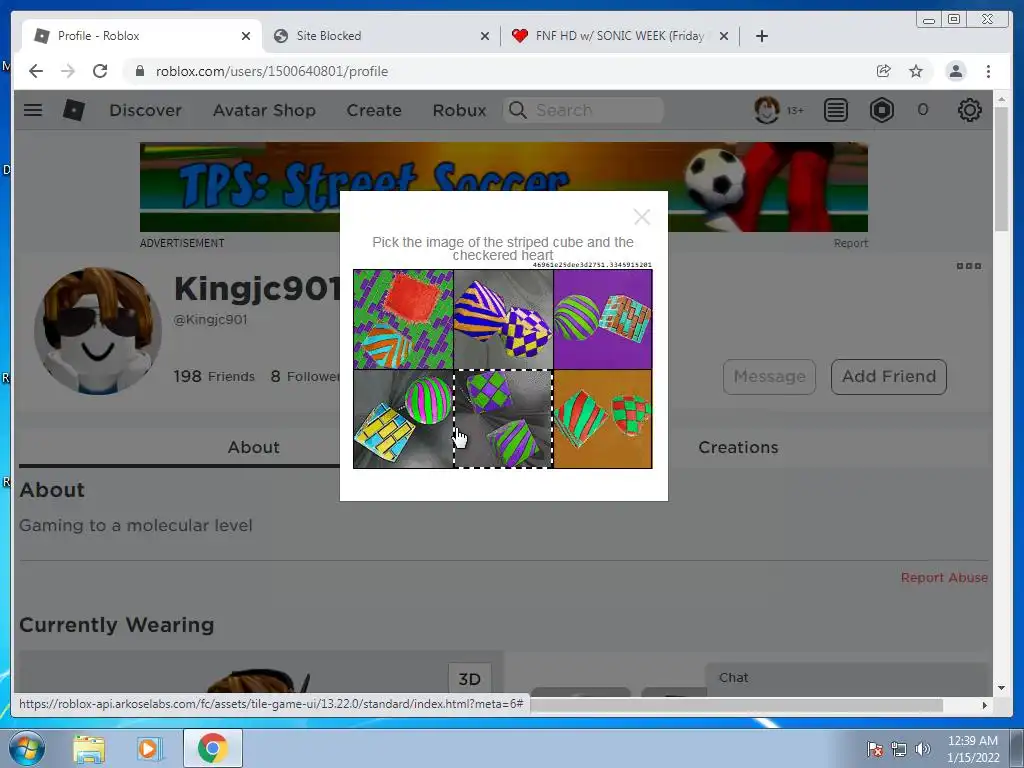Open the Windows Start menu
The height and width of the screenshot is (768, 1024).
(x=26, y=748)
